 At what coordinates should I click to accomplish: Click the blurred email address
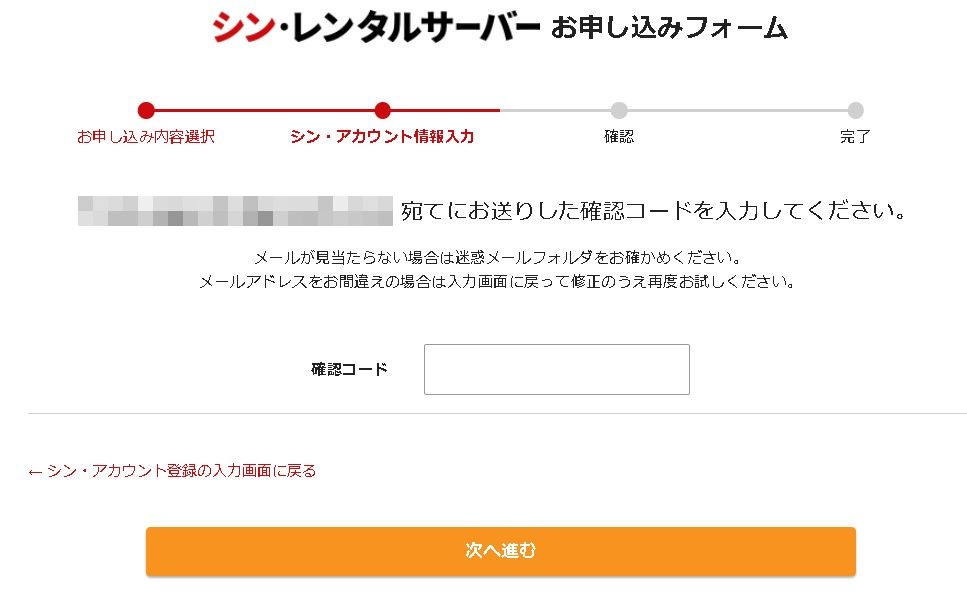[x=235, y=211]
